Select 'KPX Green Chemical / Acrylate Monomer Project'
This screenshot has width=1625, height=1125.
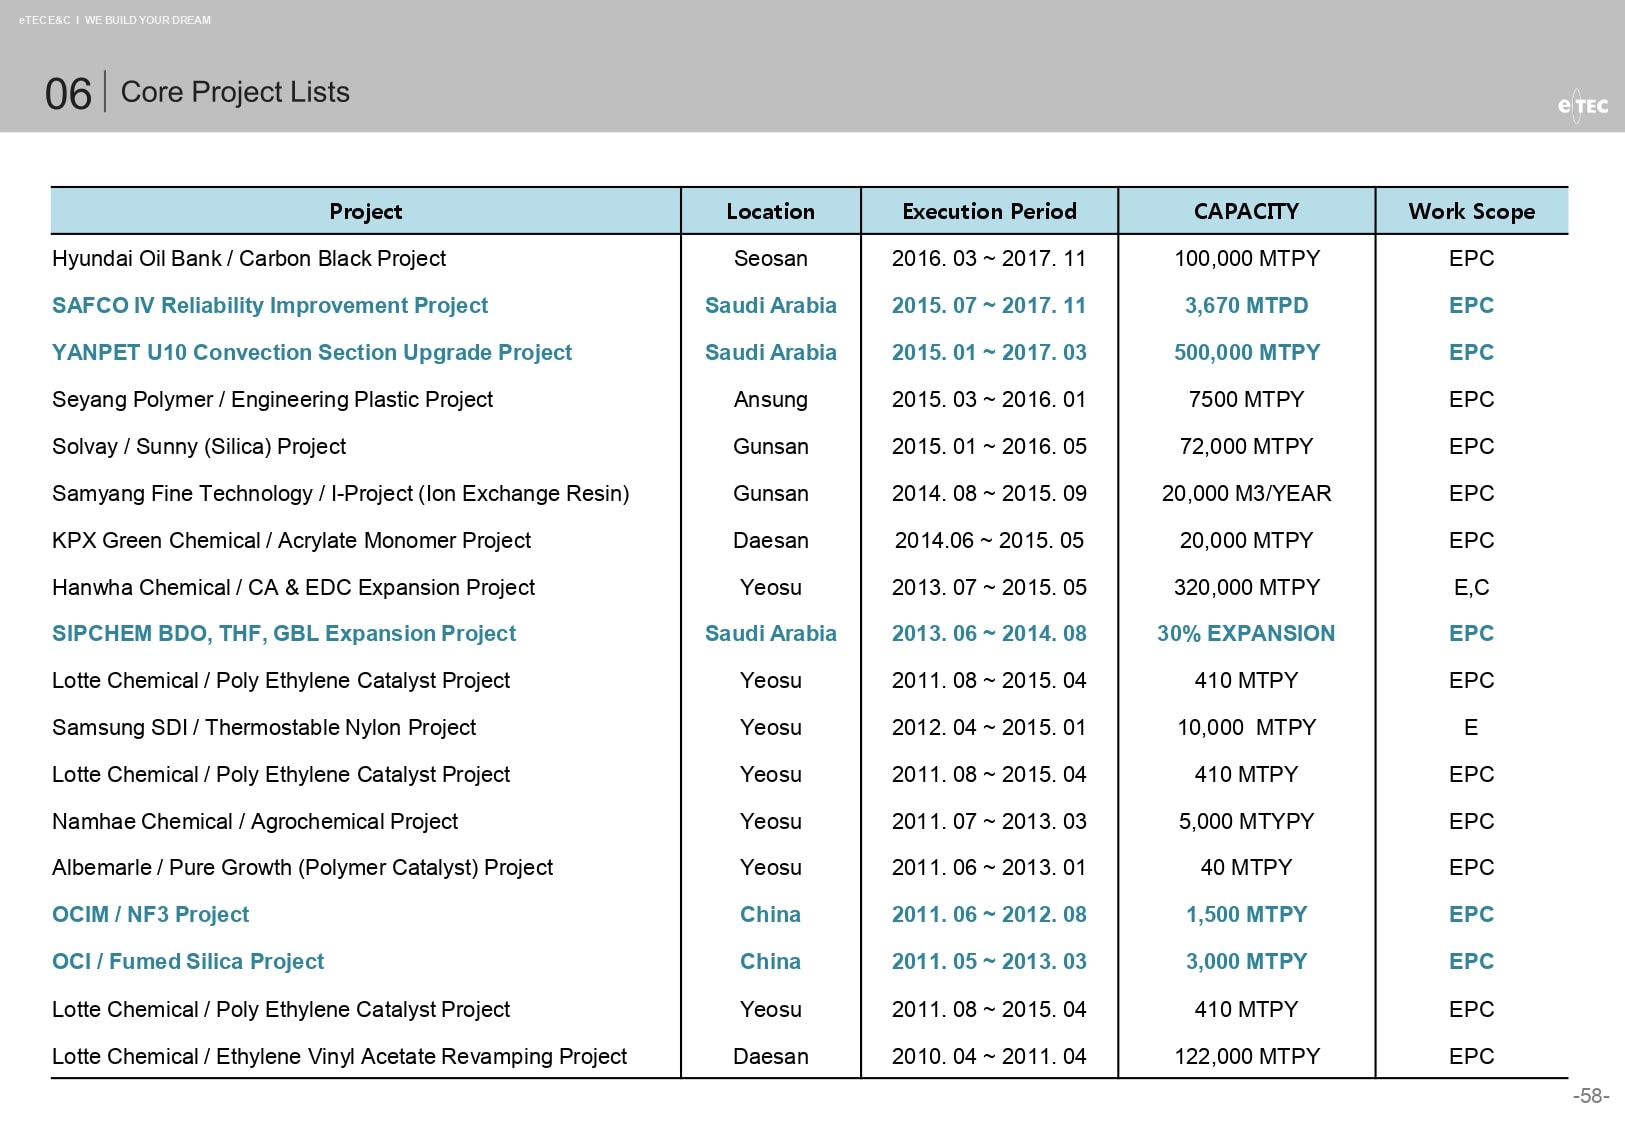click(x=291, y=540)
